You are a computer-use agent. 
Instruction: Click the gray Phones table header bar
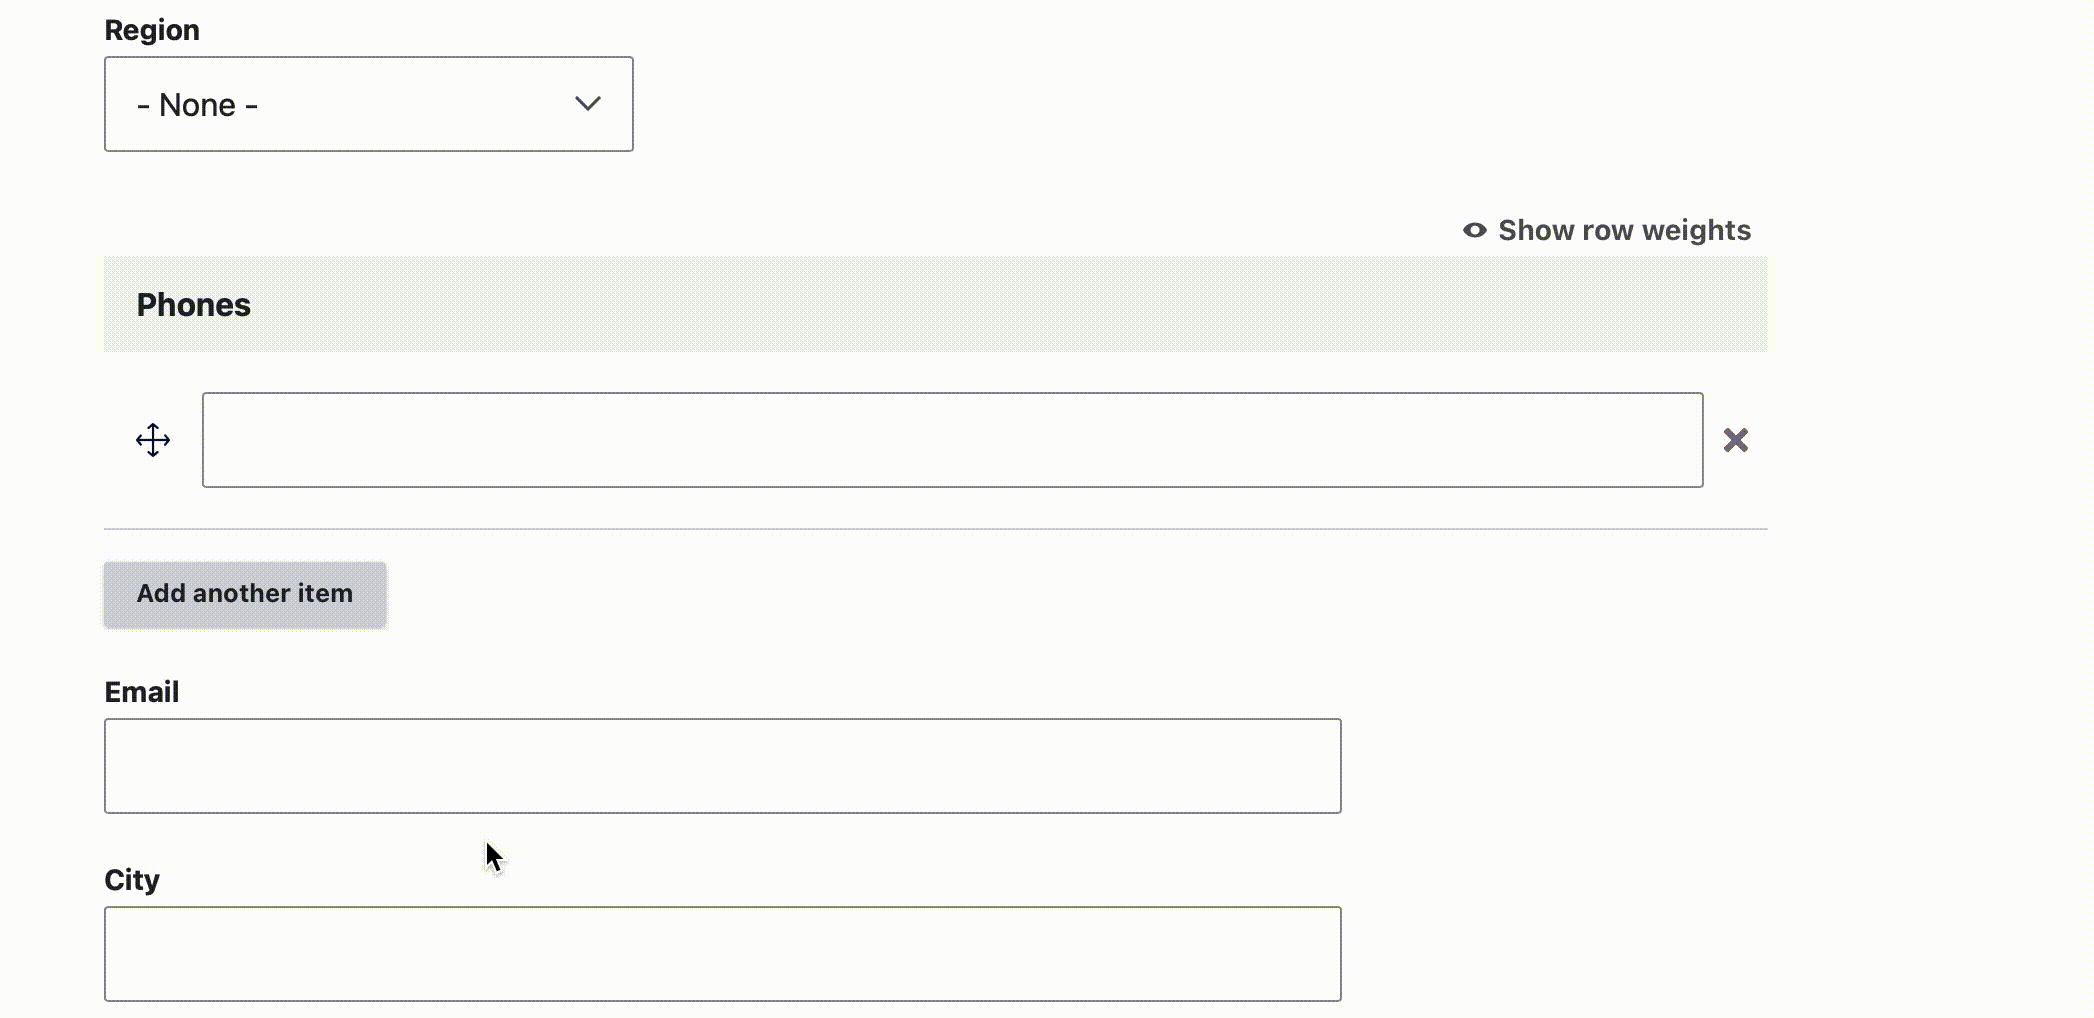pos(936,304)
